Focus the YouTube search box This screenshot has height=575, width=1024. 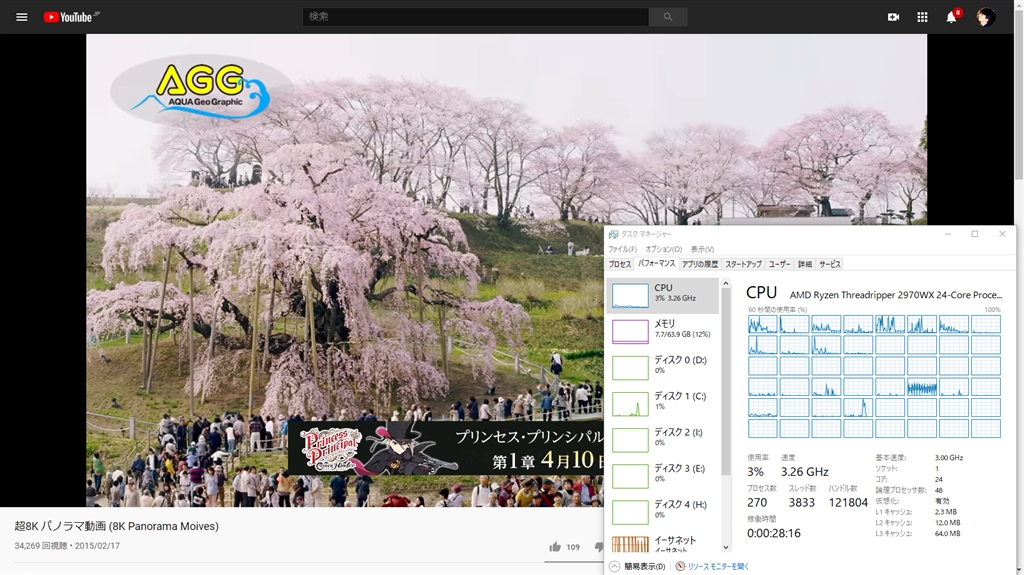coord(475,17)
